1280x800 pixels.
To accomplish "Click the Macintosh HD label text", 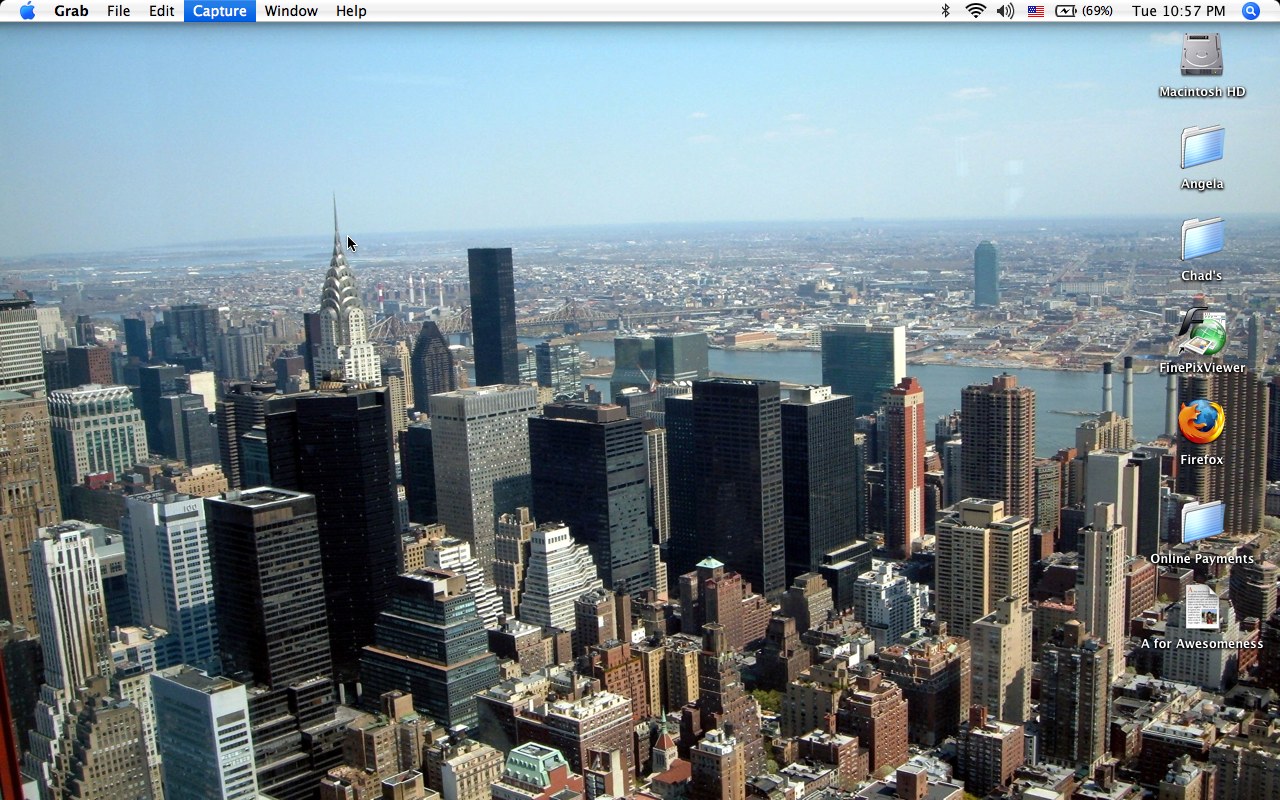I will pos(1202,92).
